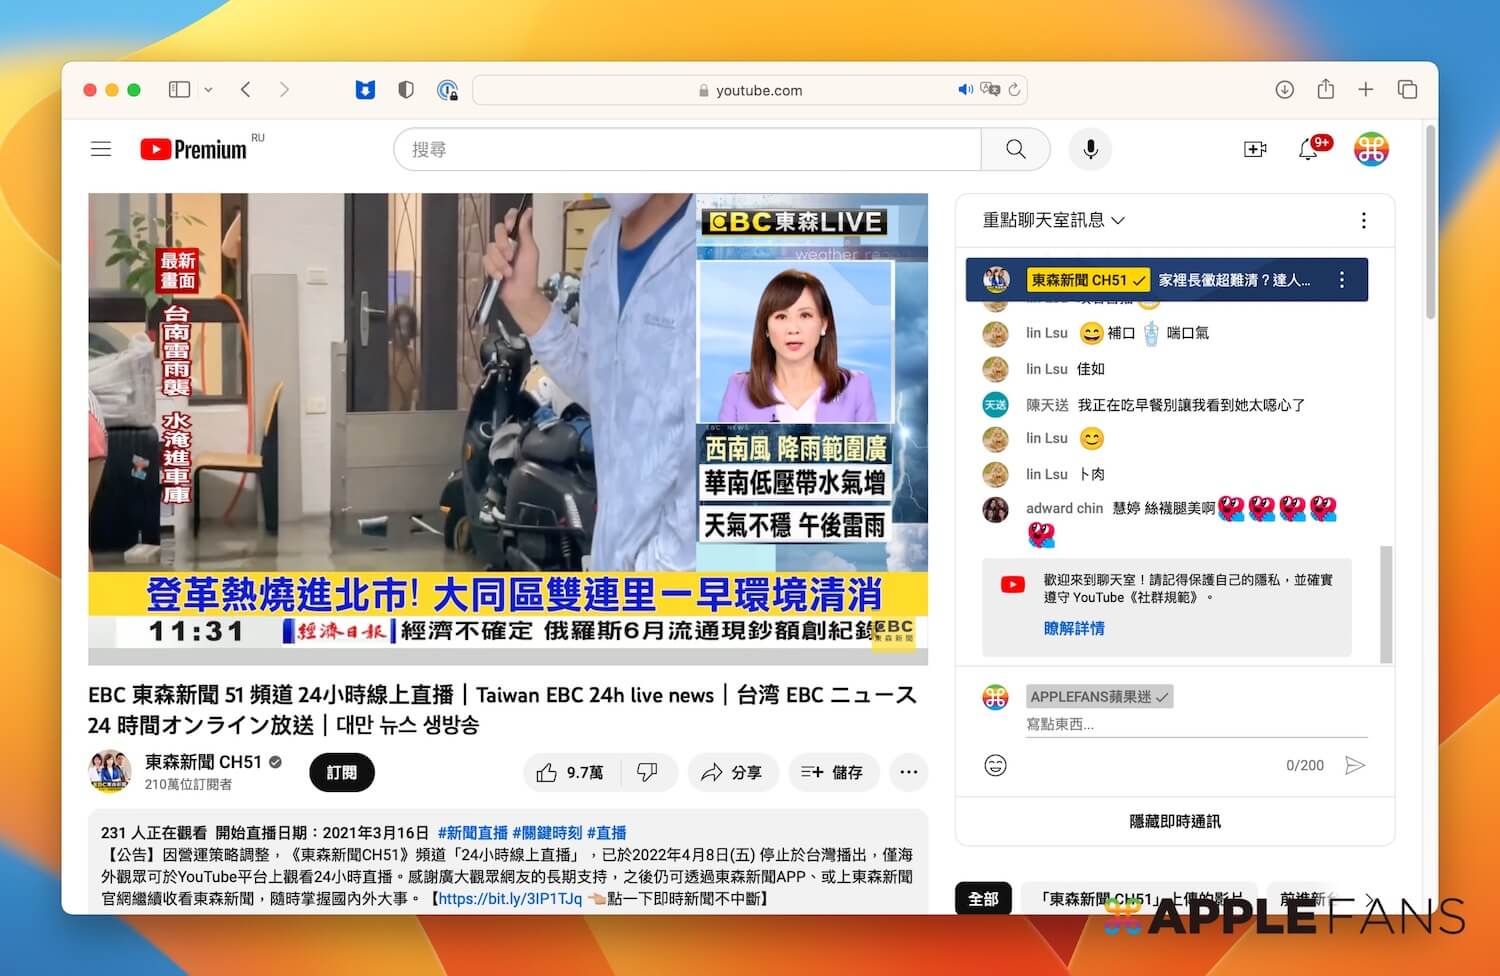The height and width of the screenshot is (976, 1500).
Task: Open the create video camera icon
Action: pos(1255,149)
